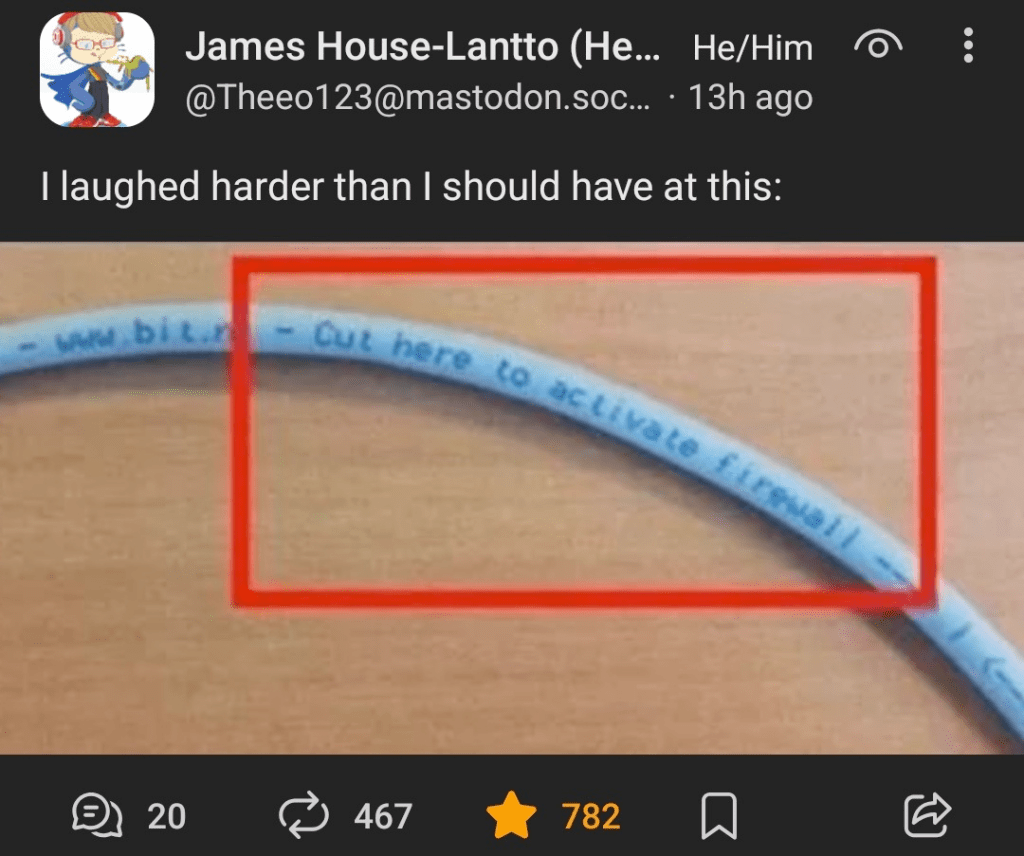The image size is (1024, 856).
Task: Boost the post with the arrows icon
Action: coord(304,816)
